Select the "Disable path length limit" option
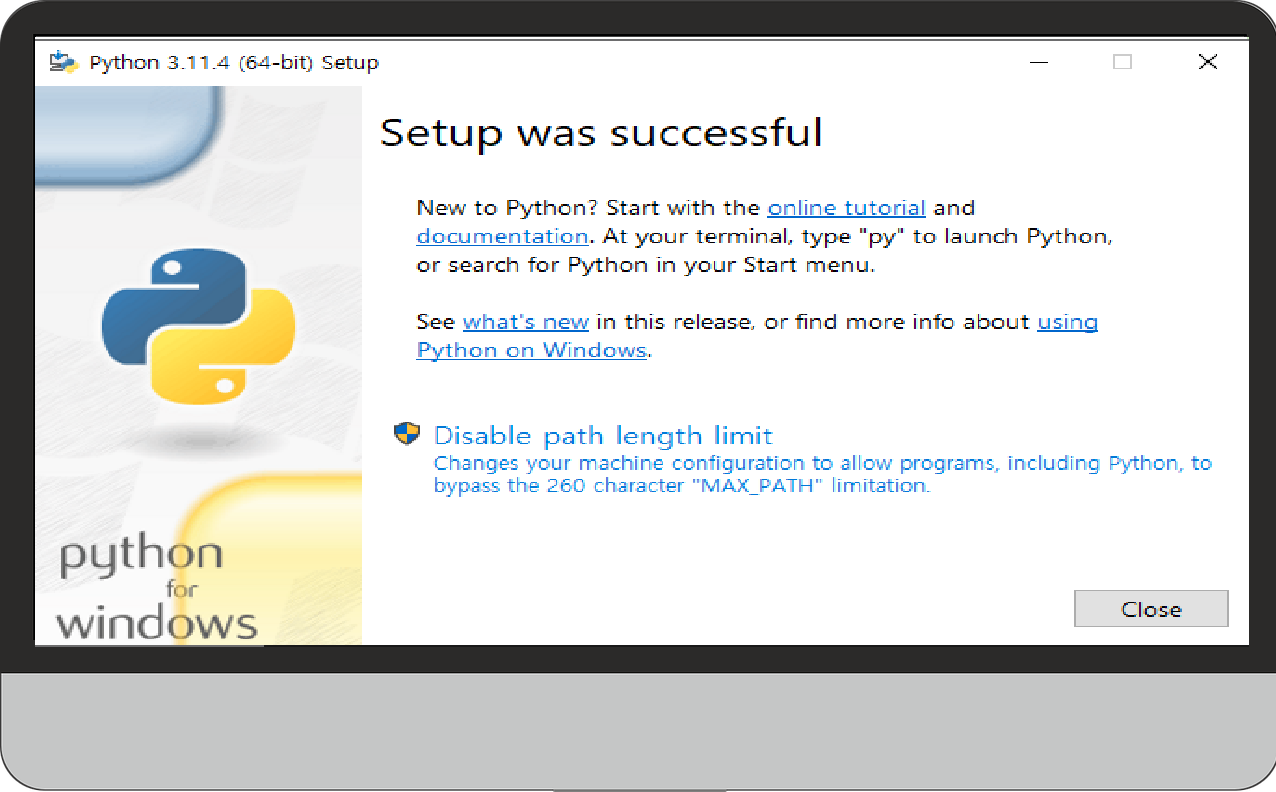Viewport: 1276px width, 792px height. coord(603,435)
